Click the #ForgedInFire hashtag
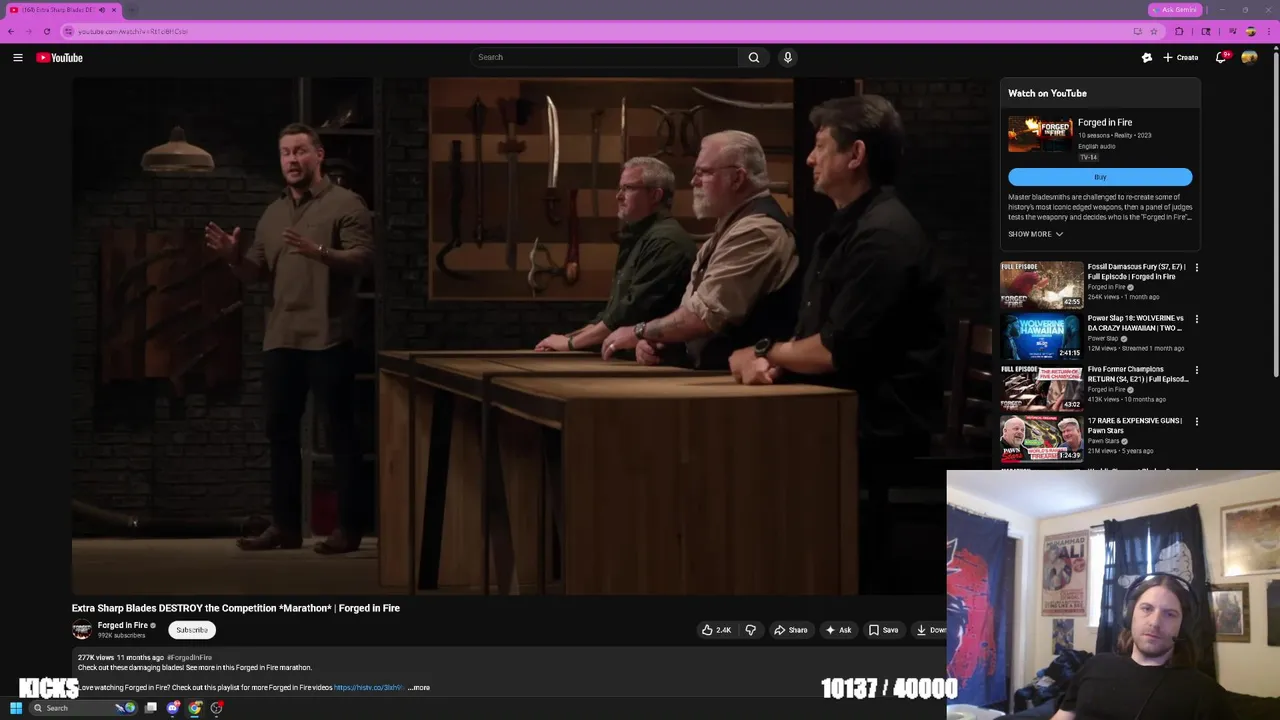Viewport: 1280px width, 720px height. (189, 658)
